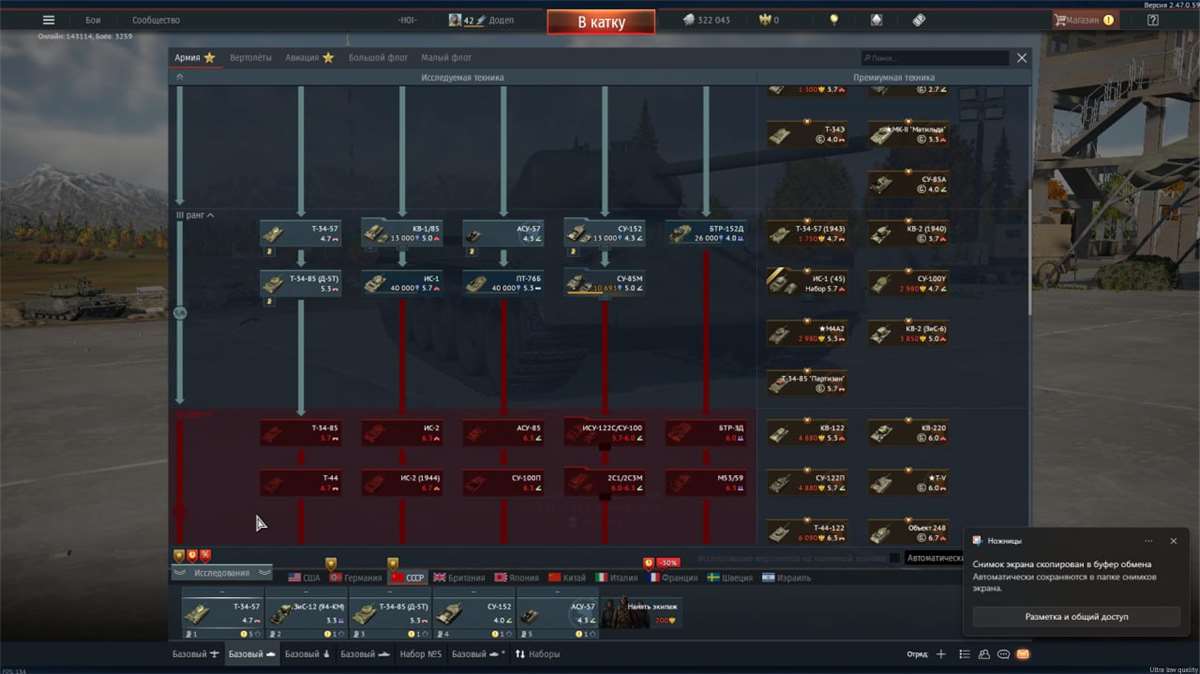Collapse the III ранг section
Screen dimensions: 1200x674
point(194,215)
